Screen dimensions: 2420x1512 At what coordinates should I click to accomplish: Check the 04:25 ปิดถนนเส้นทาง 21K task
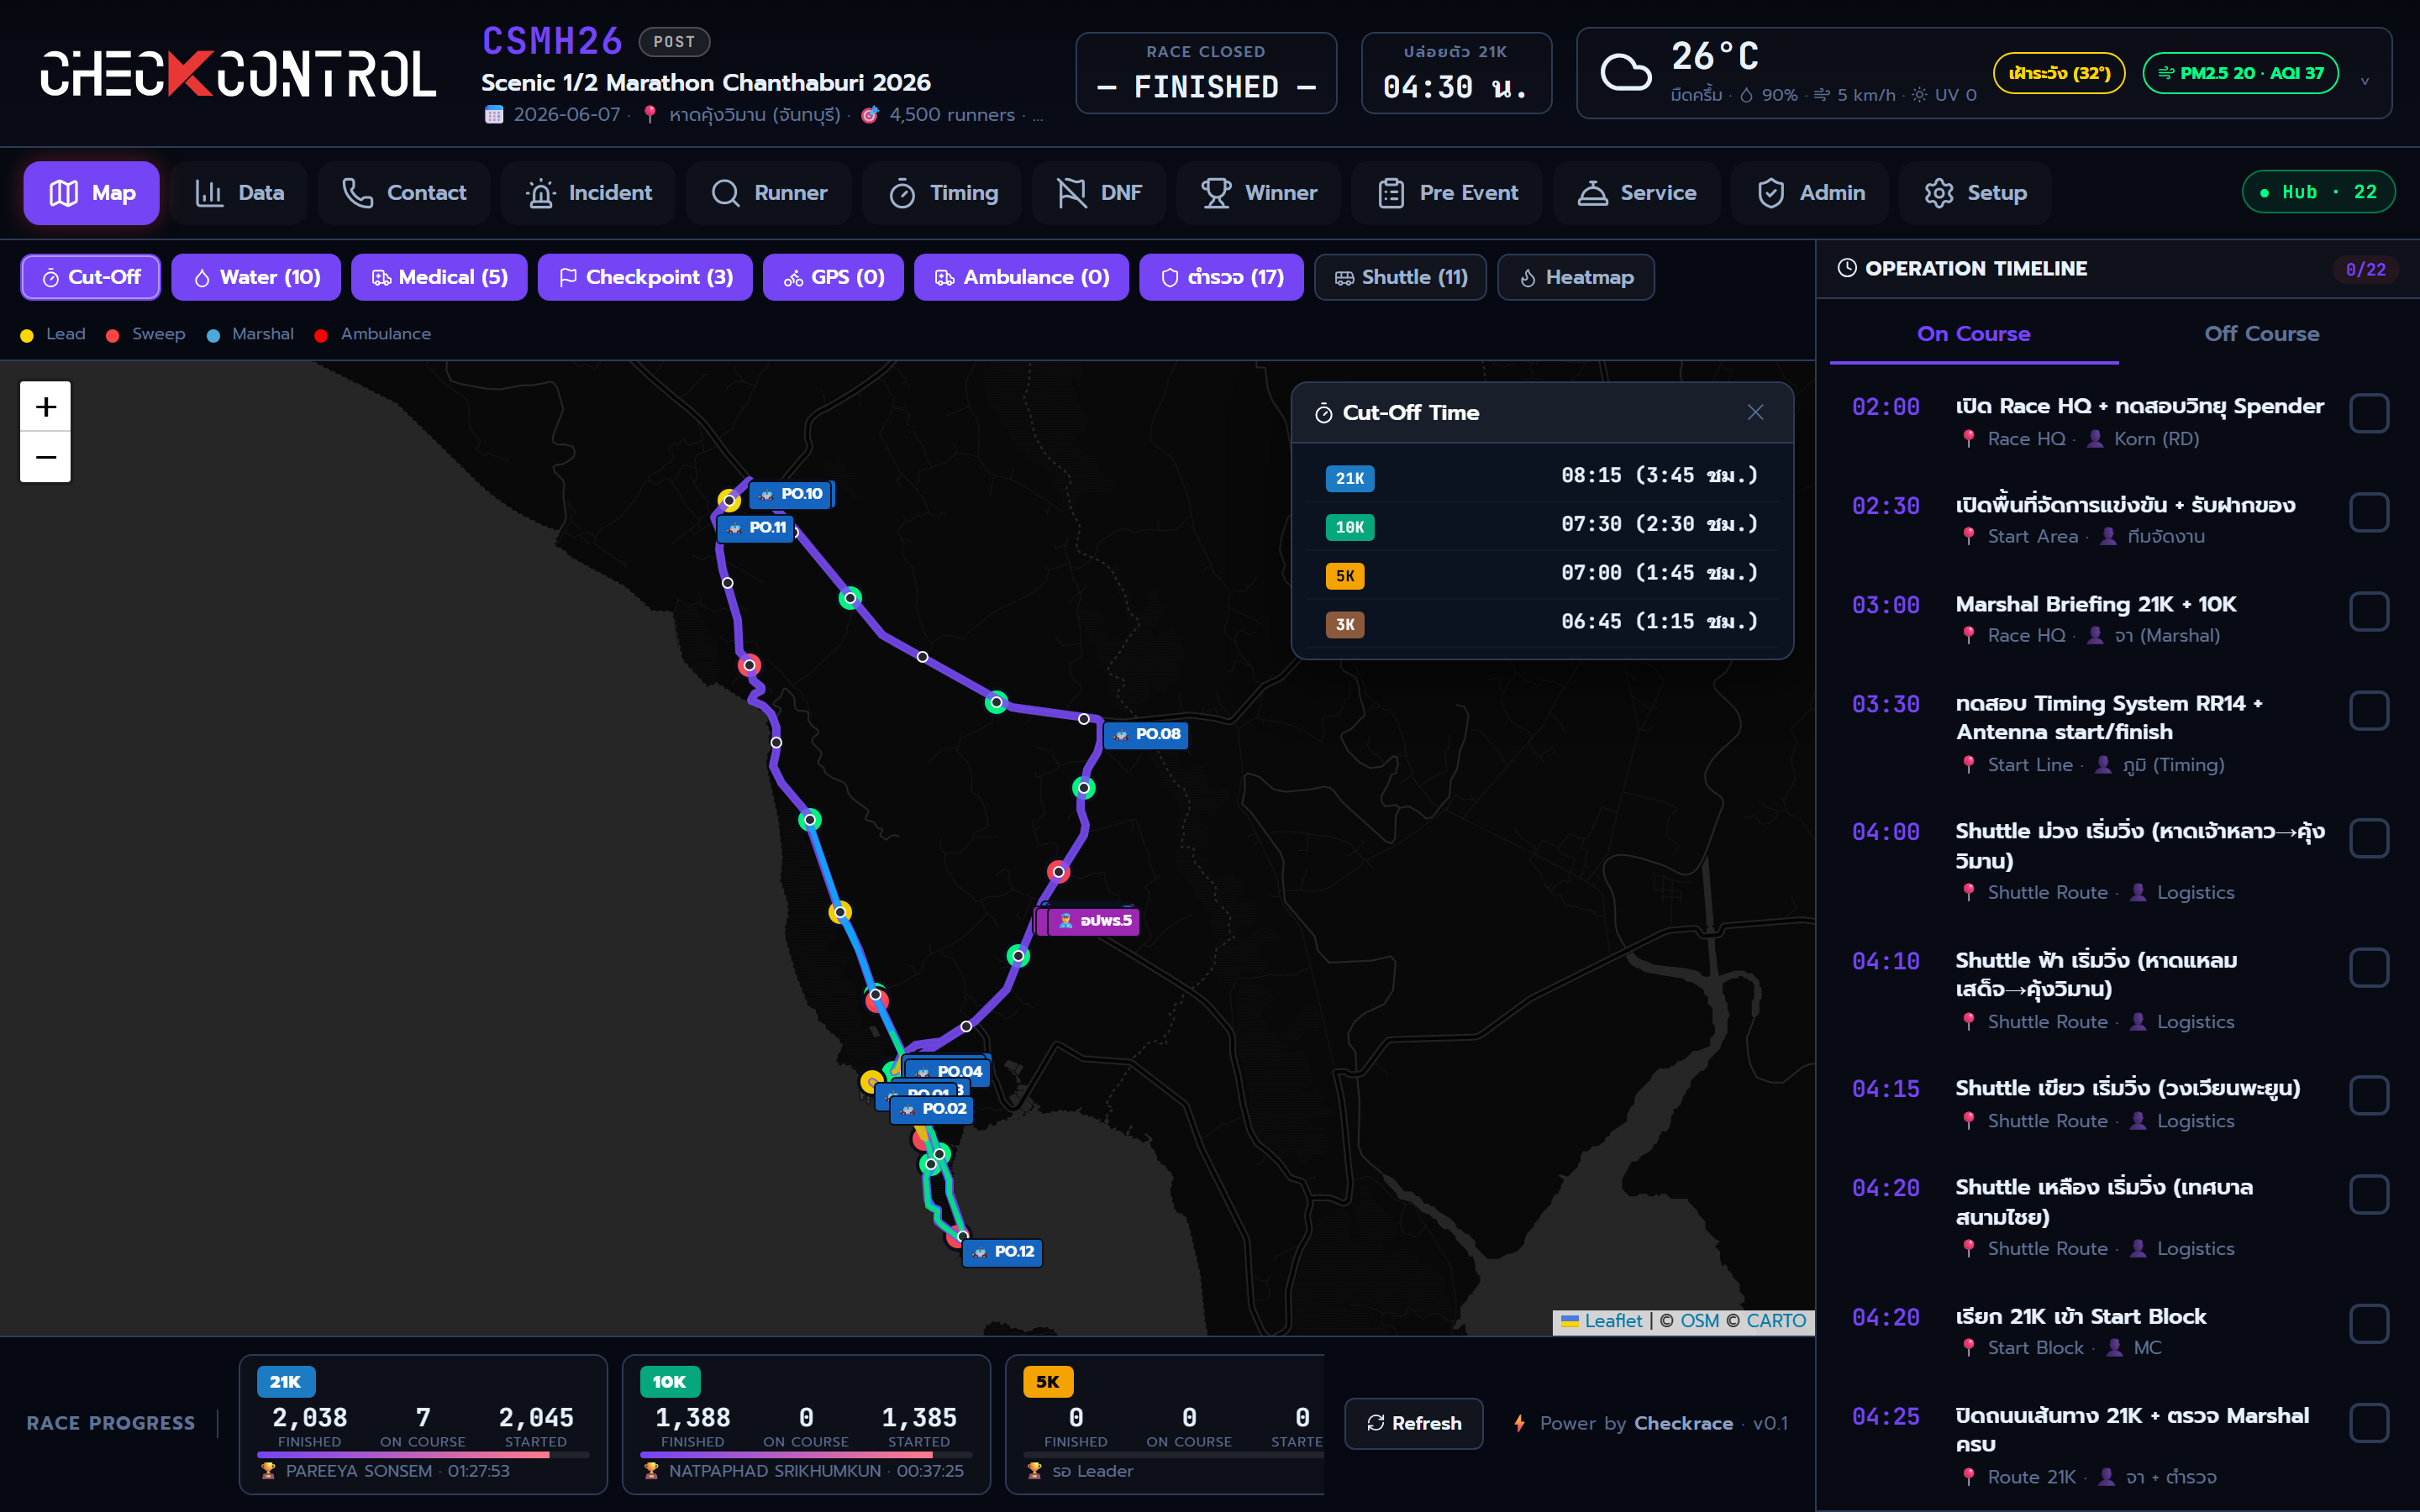2369,1422
